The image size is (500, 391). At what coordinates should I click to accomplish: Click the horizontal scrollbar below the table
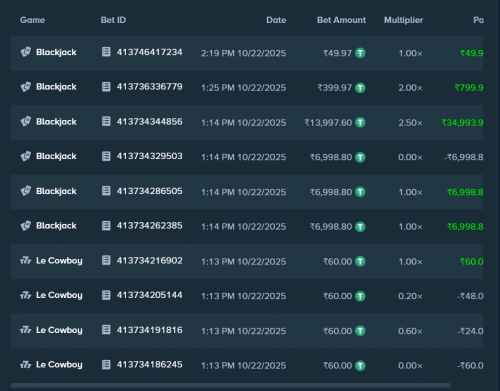tap(230, 385)
